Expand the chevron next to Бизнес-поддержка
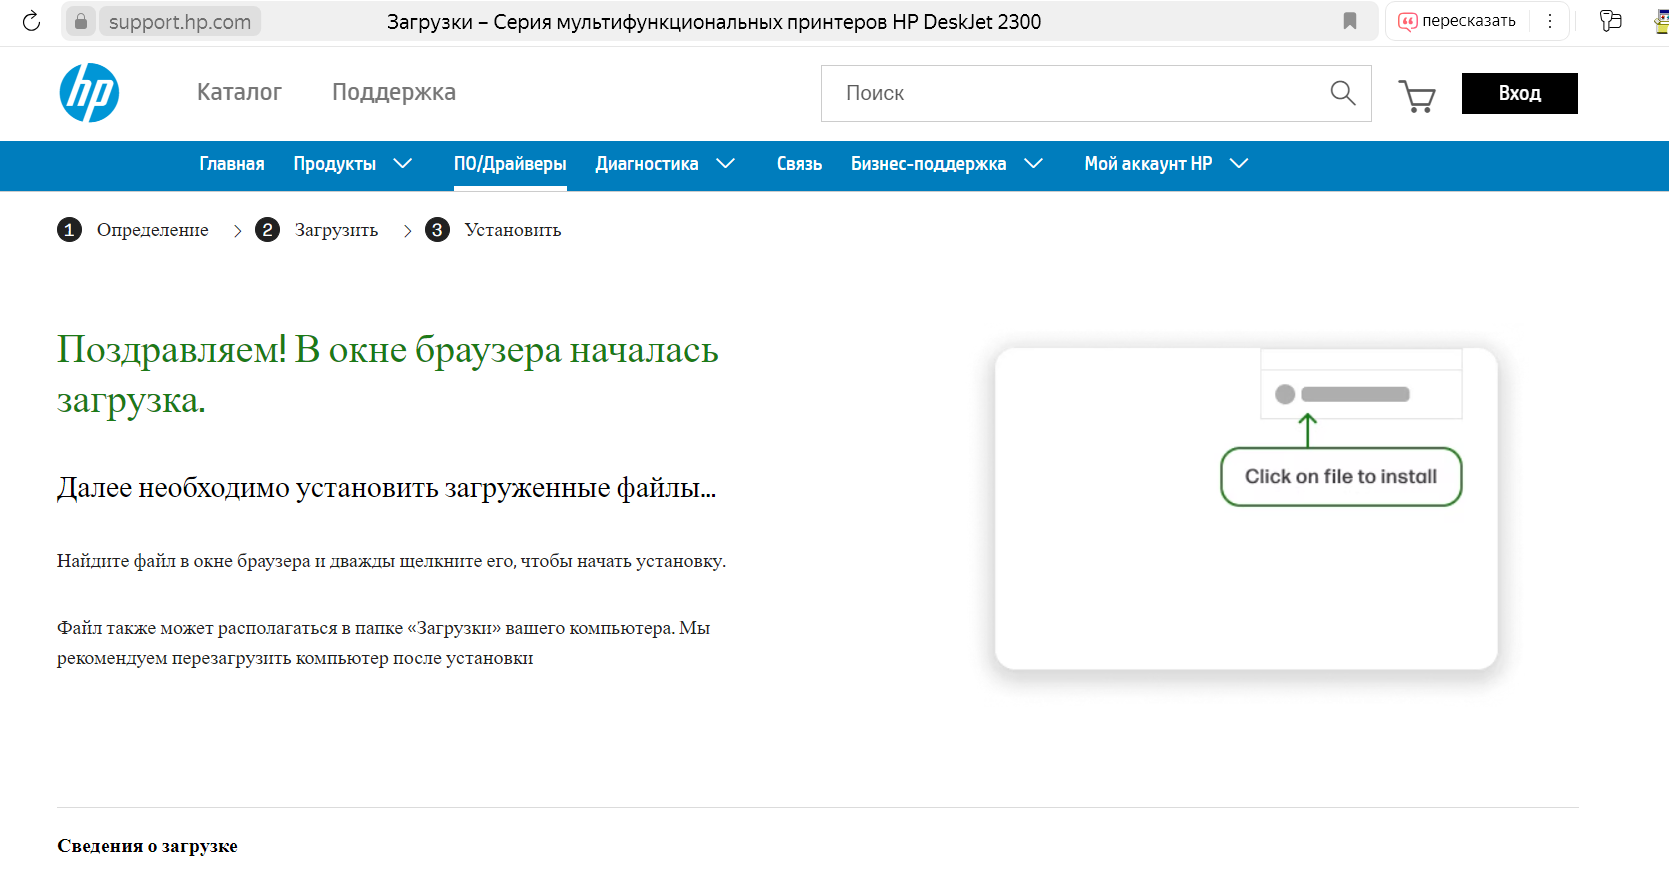The image size is (1669, 888). [x=1034, y=164]
